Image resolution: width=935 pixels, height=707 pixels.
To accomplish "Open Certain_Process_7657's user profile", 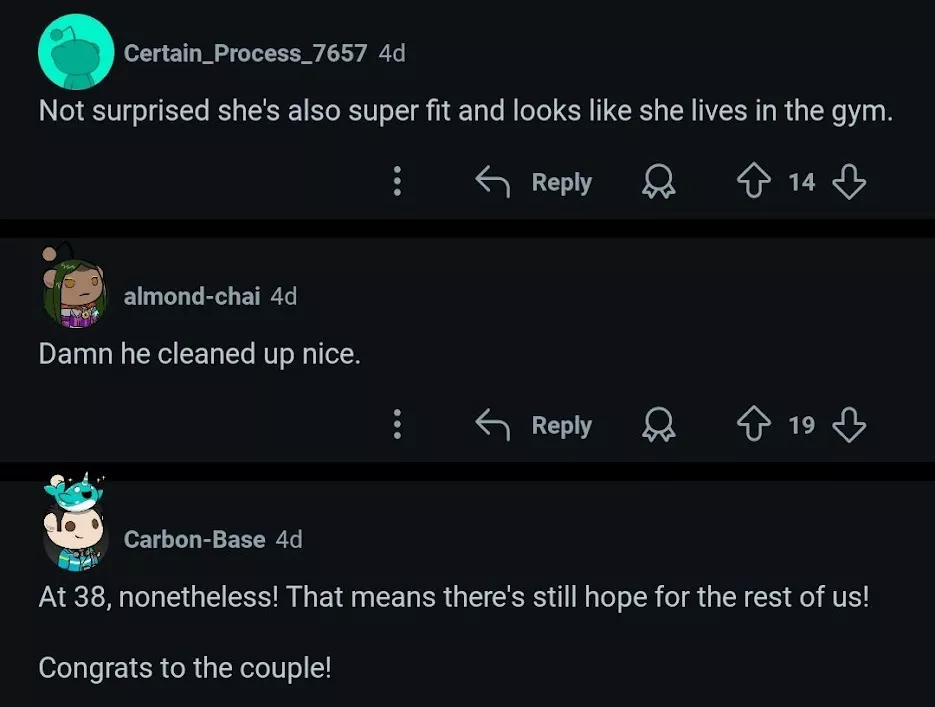I will (245, 53).
